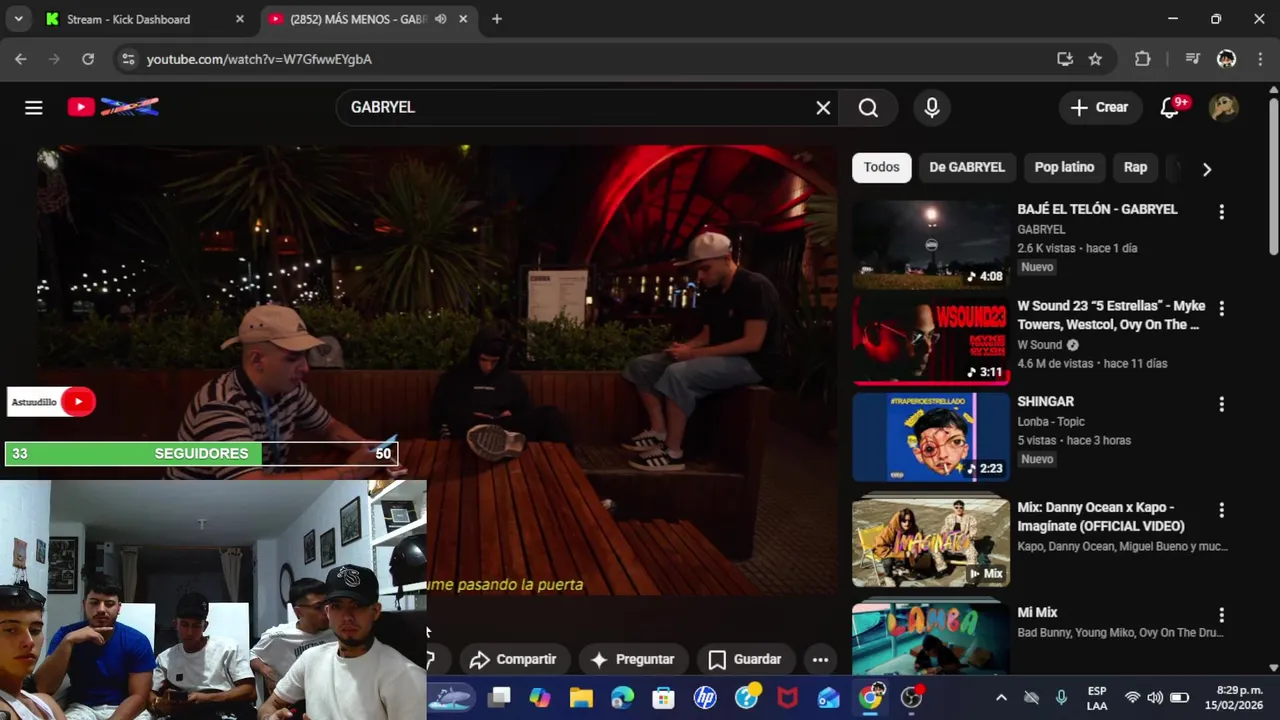Image resolution: width=1280 pixels, height=720 pixels.
Task: Clear the GABRYEL search text
Action: coord(823,107)
